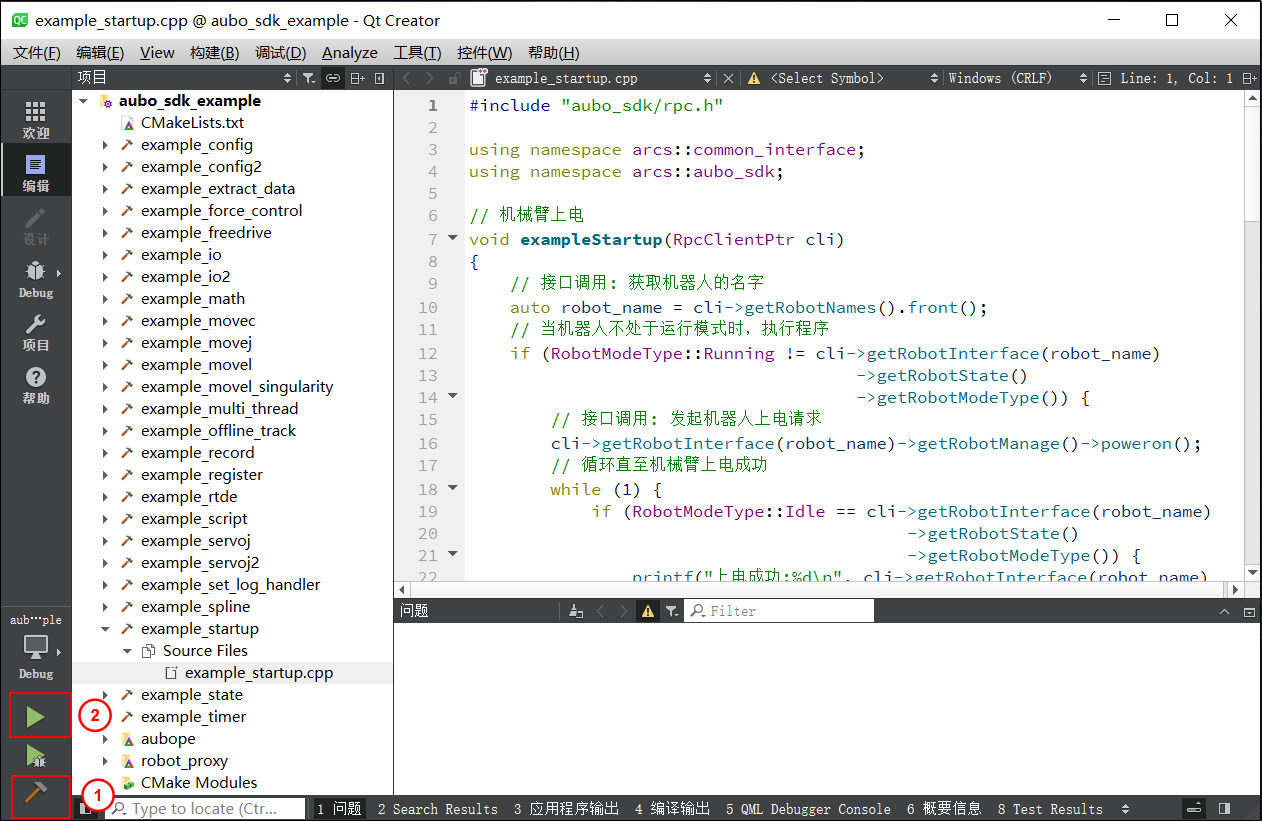Screen dimensions: 1262x821
Task: Open the 6 概要信息 pane
Action: pos(944,809)
